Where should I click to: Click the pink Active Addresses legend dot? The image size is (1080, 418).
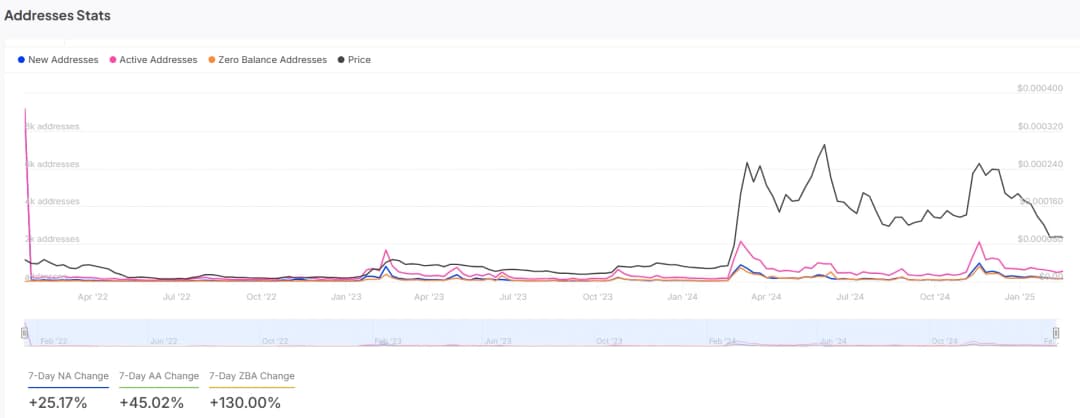pos(113,60)
